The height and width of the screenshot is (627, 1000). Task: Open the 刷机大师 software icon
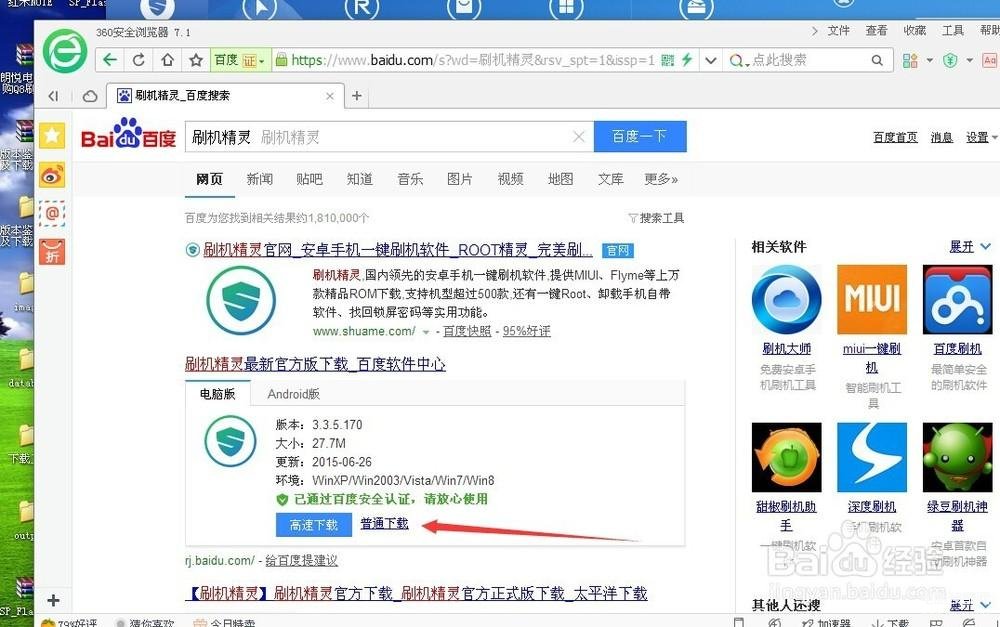pos(786,300)
